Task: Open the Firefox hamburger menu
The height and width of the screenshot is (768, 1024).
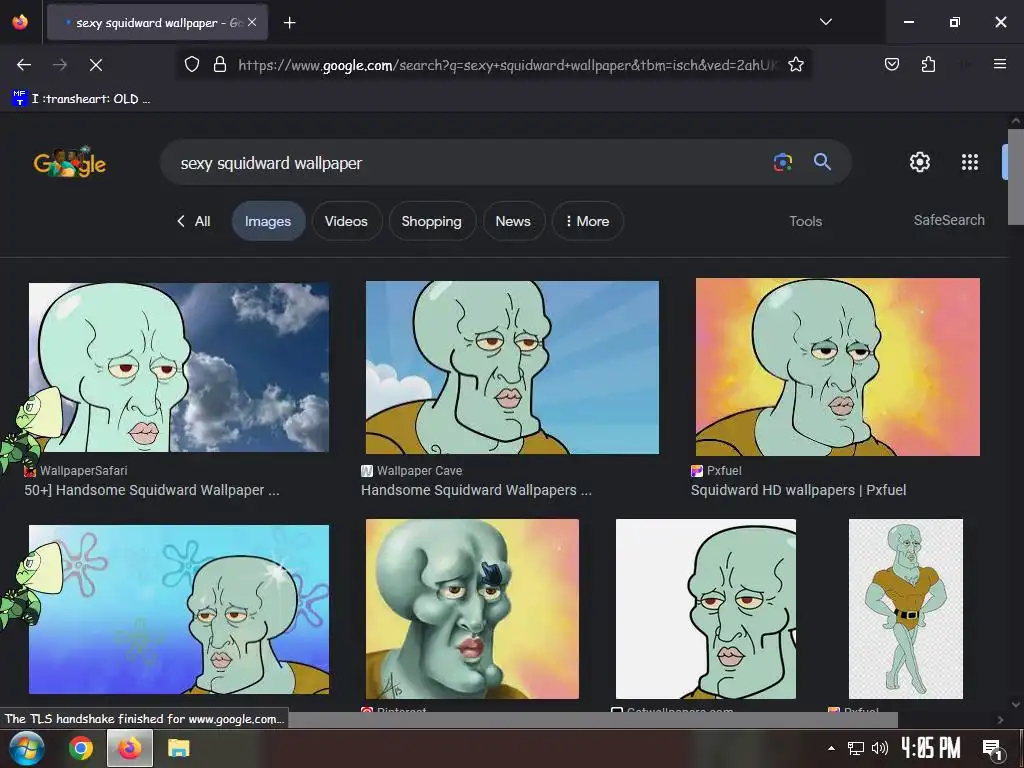Action: pyautogui.click(x=999, y=64)
